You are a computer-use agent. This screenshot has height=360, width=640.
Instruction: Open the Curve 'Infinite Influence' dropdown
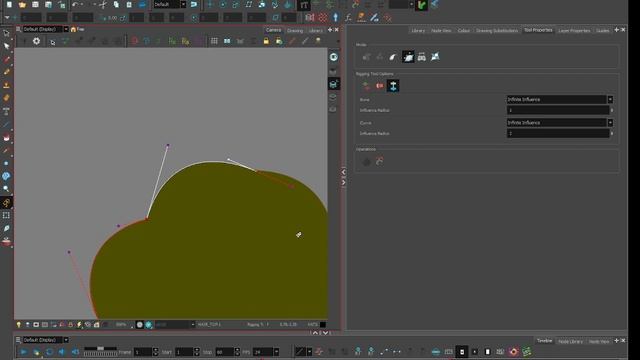pos(560,122)
